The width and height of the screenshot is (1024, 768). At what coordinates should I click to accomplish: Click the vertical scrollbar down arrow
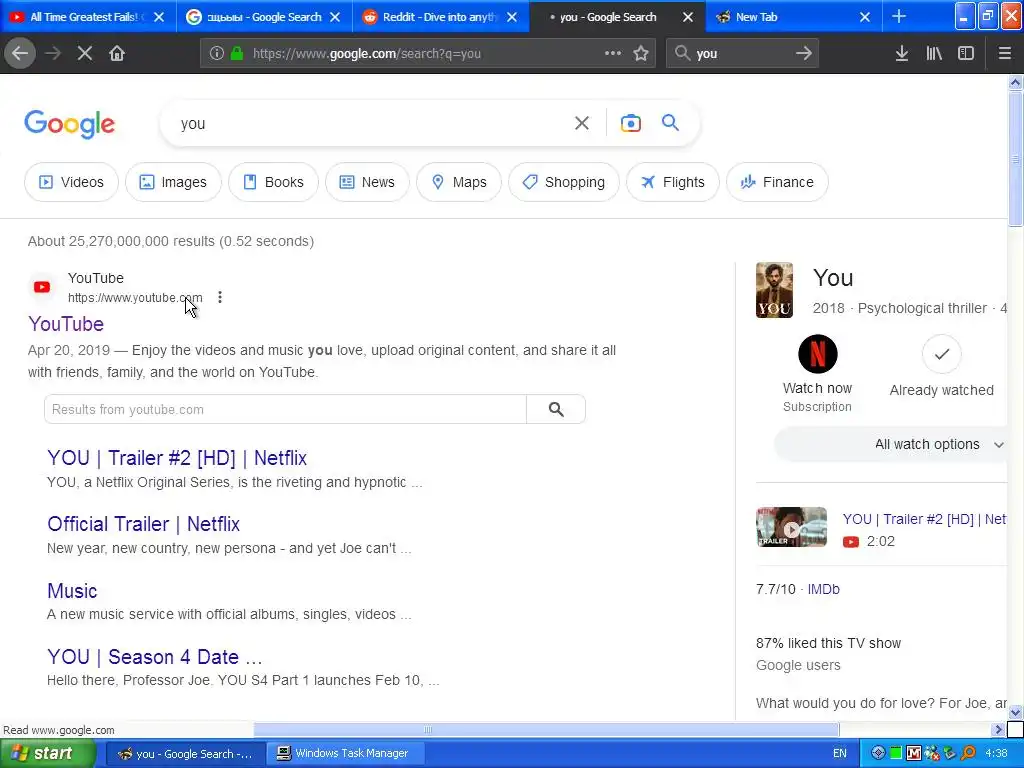[1015, 712]
